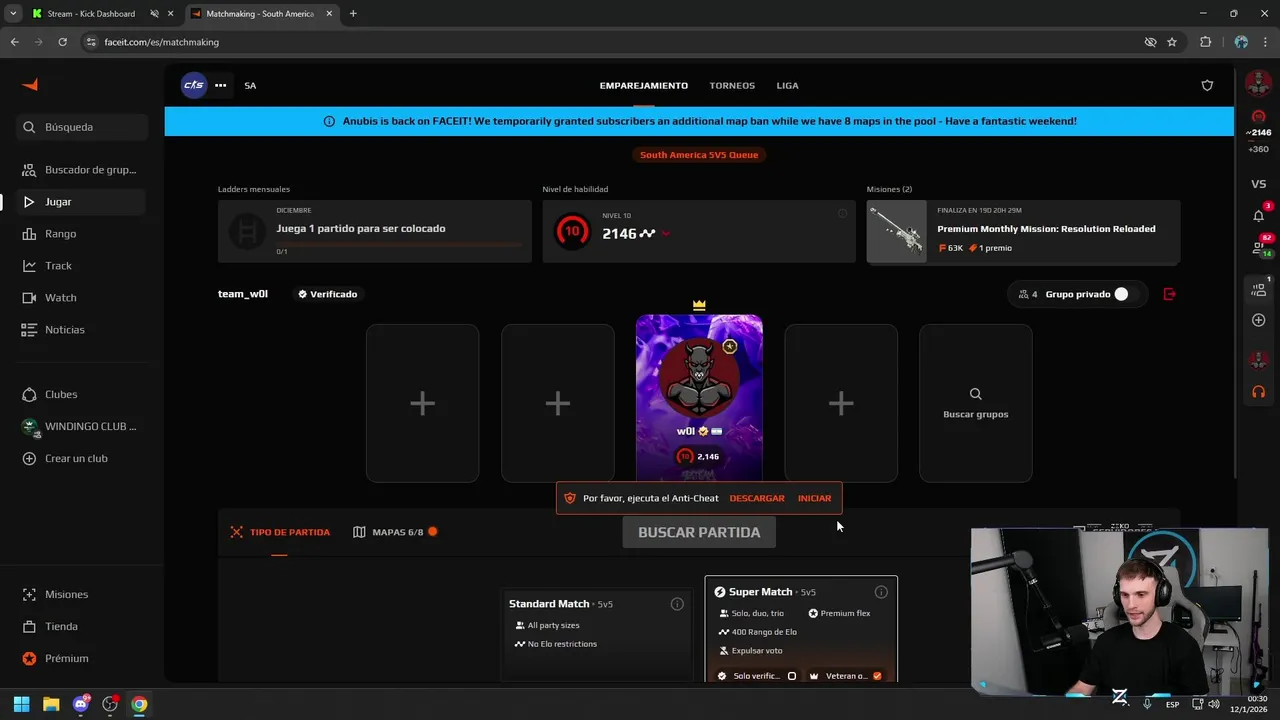
Task: Select the TIPO DE PARTIDA tab
Action: [x=280, y=532]
